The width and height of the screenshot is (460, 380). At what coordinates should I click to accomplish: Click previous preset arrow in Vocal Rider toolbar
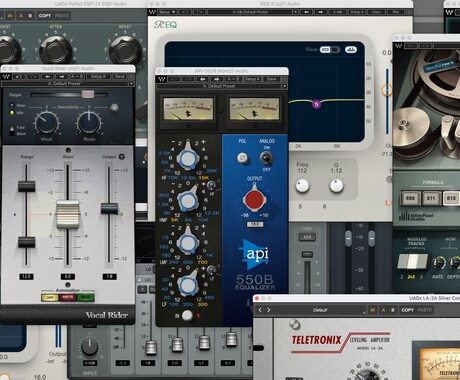tap(48, 77)
